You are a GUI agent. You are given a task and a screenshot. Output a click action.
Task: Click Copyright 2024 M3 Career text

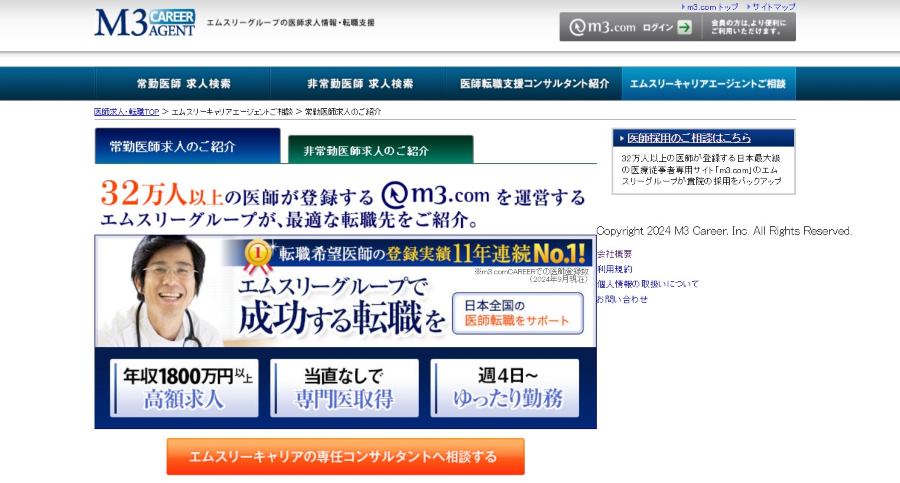[724, 231]
